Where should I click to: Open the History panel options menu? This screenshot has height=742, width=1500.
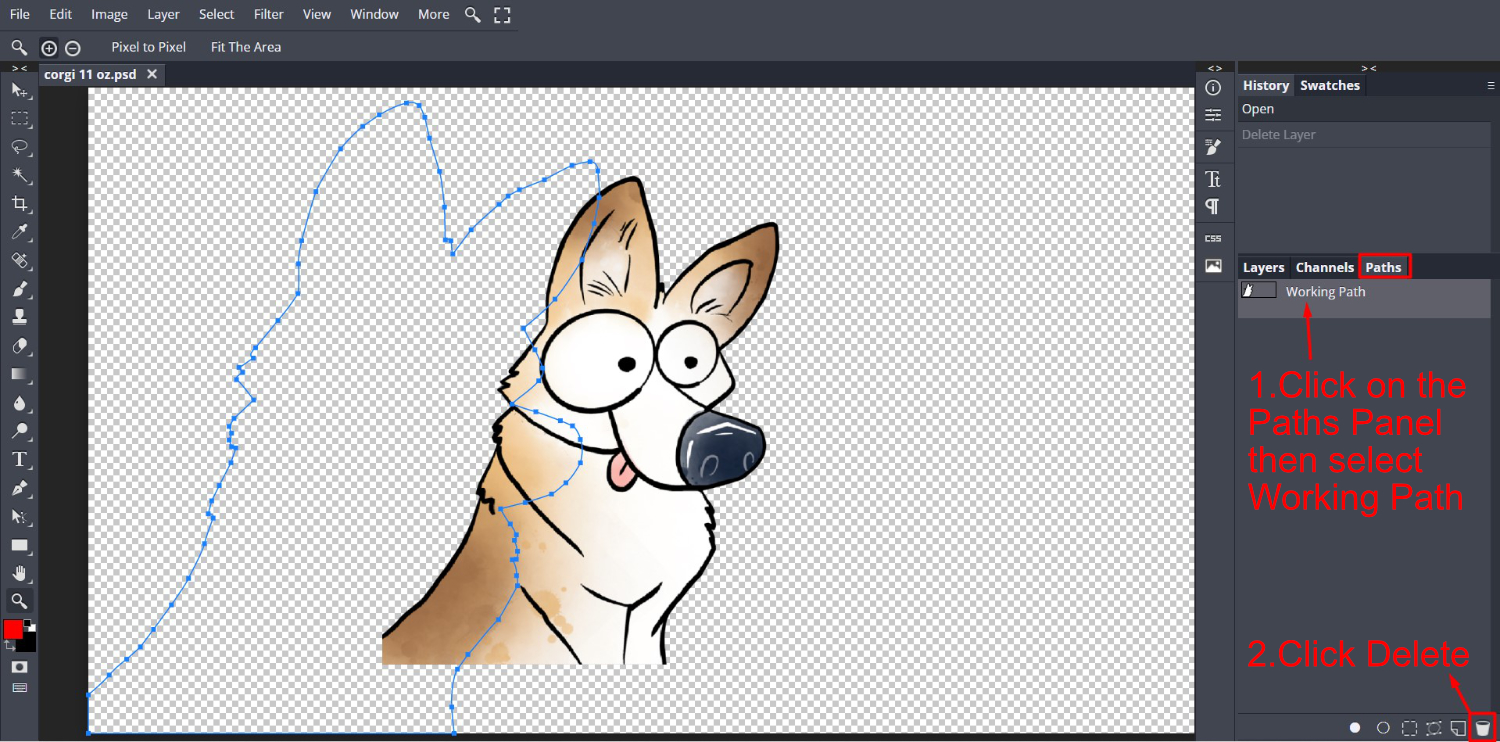1490,86
